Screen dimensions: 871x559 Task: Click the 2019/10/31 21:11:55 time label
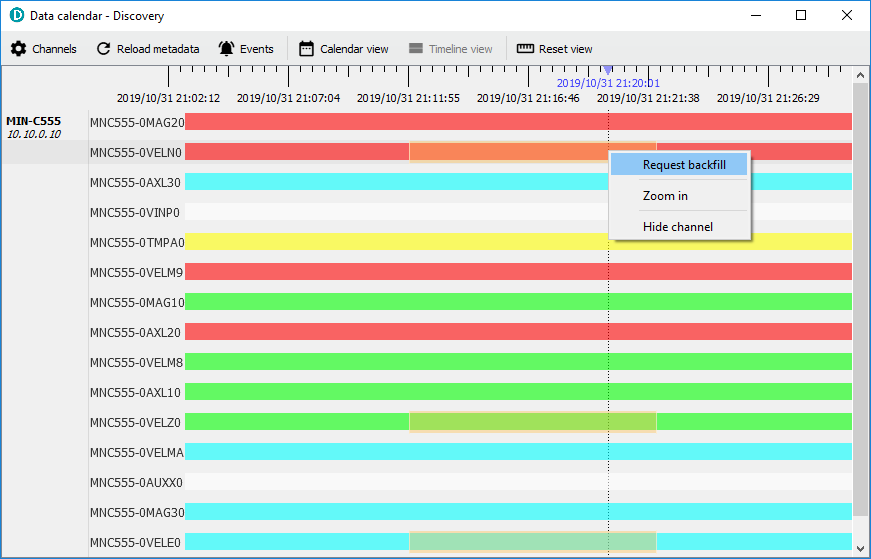pyautogui.click(x=408, y=98)
